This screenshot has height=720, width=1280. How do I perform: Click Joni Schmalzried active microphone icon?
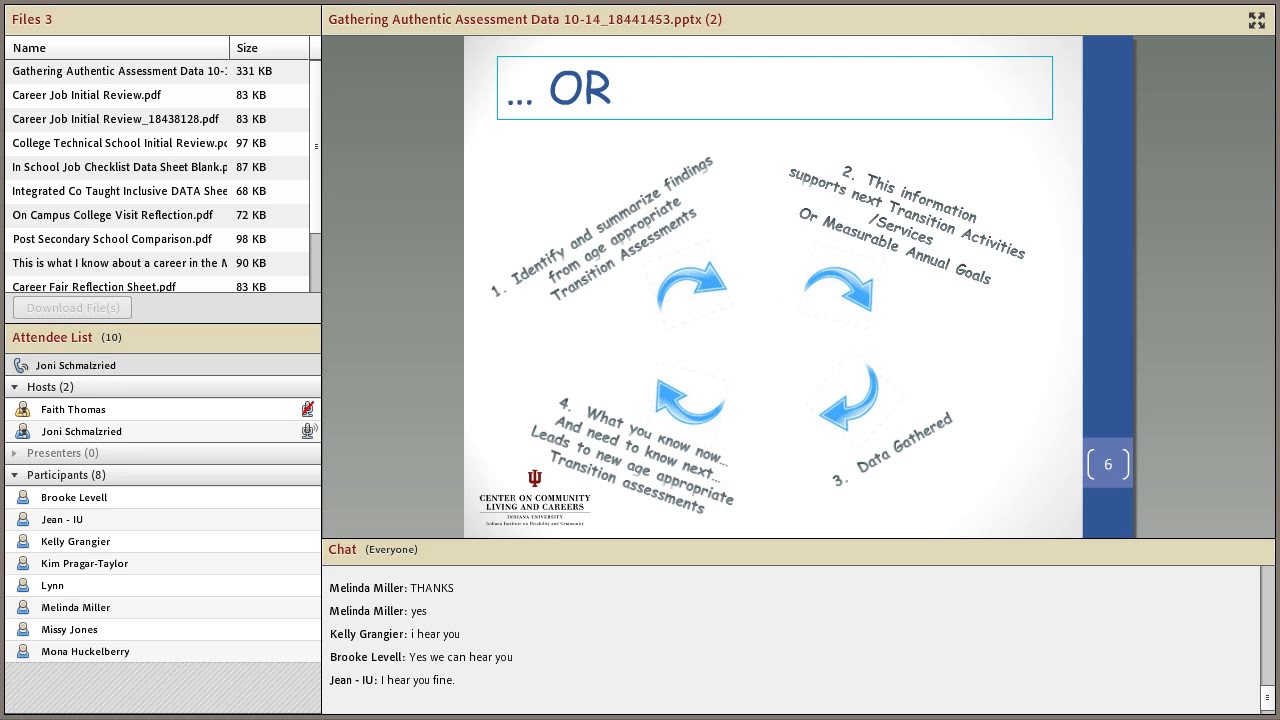(x=309, y=431)
